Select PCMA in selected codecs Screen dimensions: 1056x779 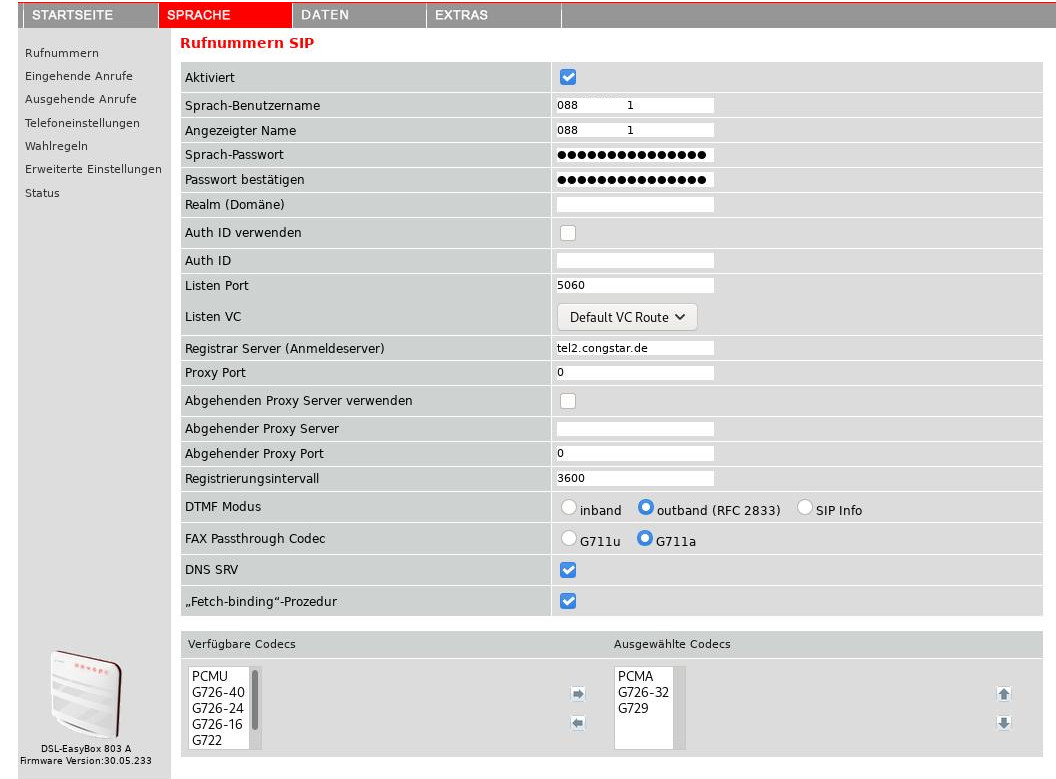644,676
